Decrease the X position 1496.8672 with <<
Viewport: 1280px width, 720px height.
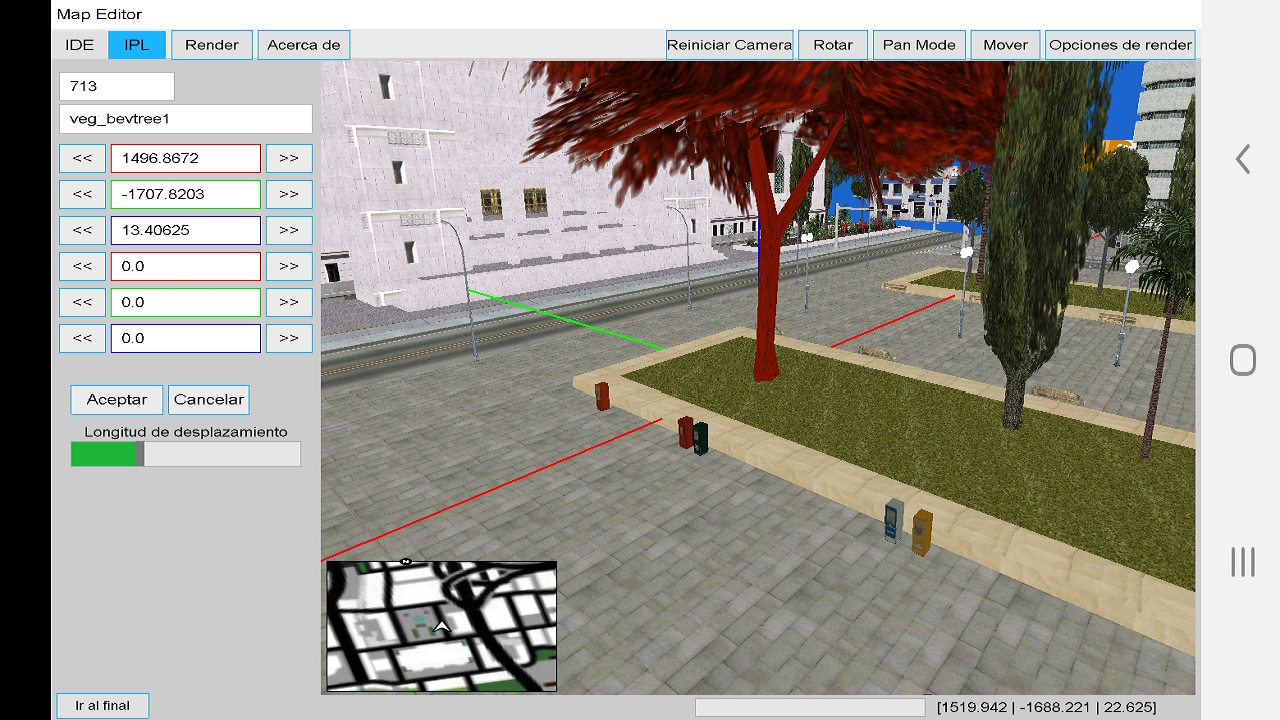pyautogui.click(x=82, y=158)
